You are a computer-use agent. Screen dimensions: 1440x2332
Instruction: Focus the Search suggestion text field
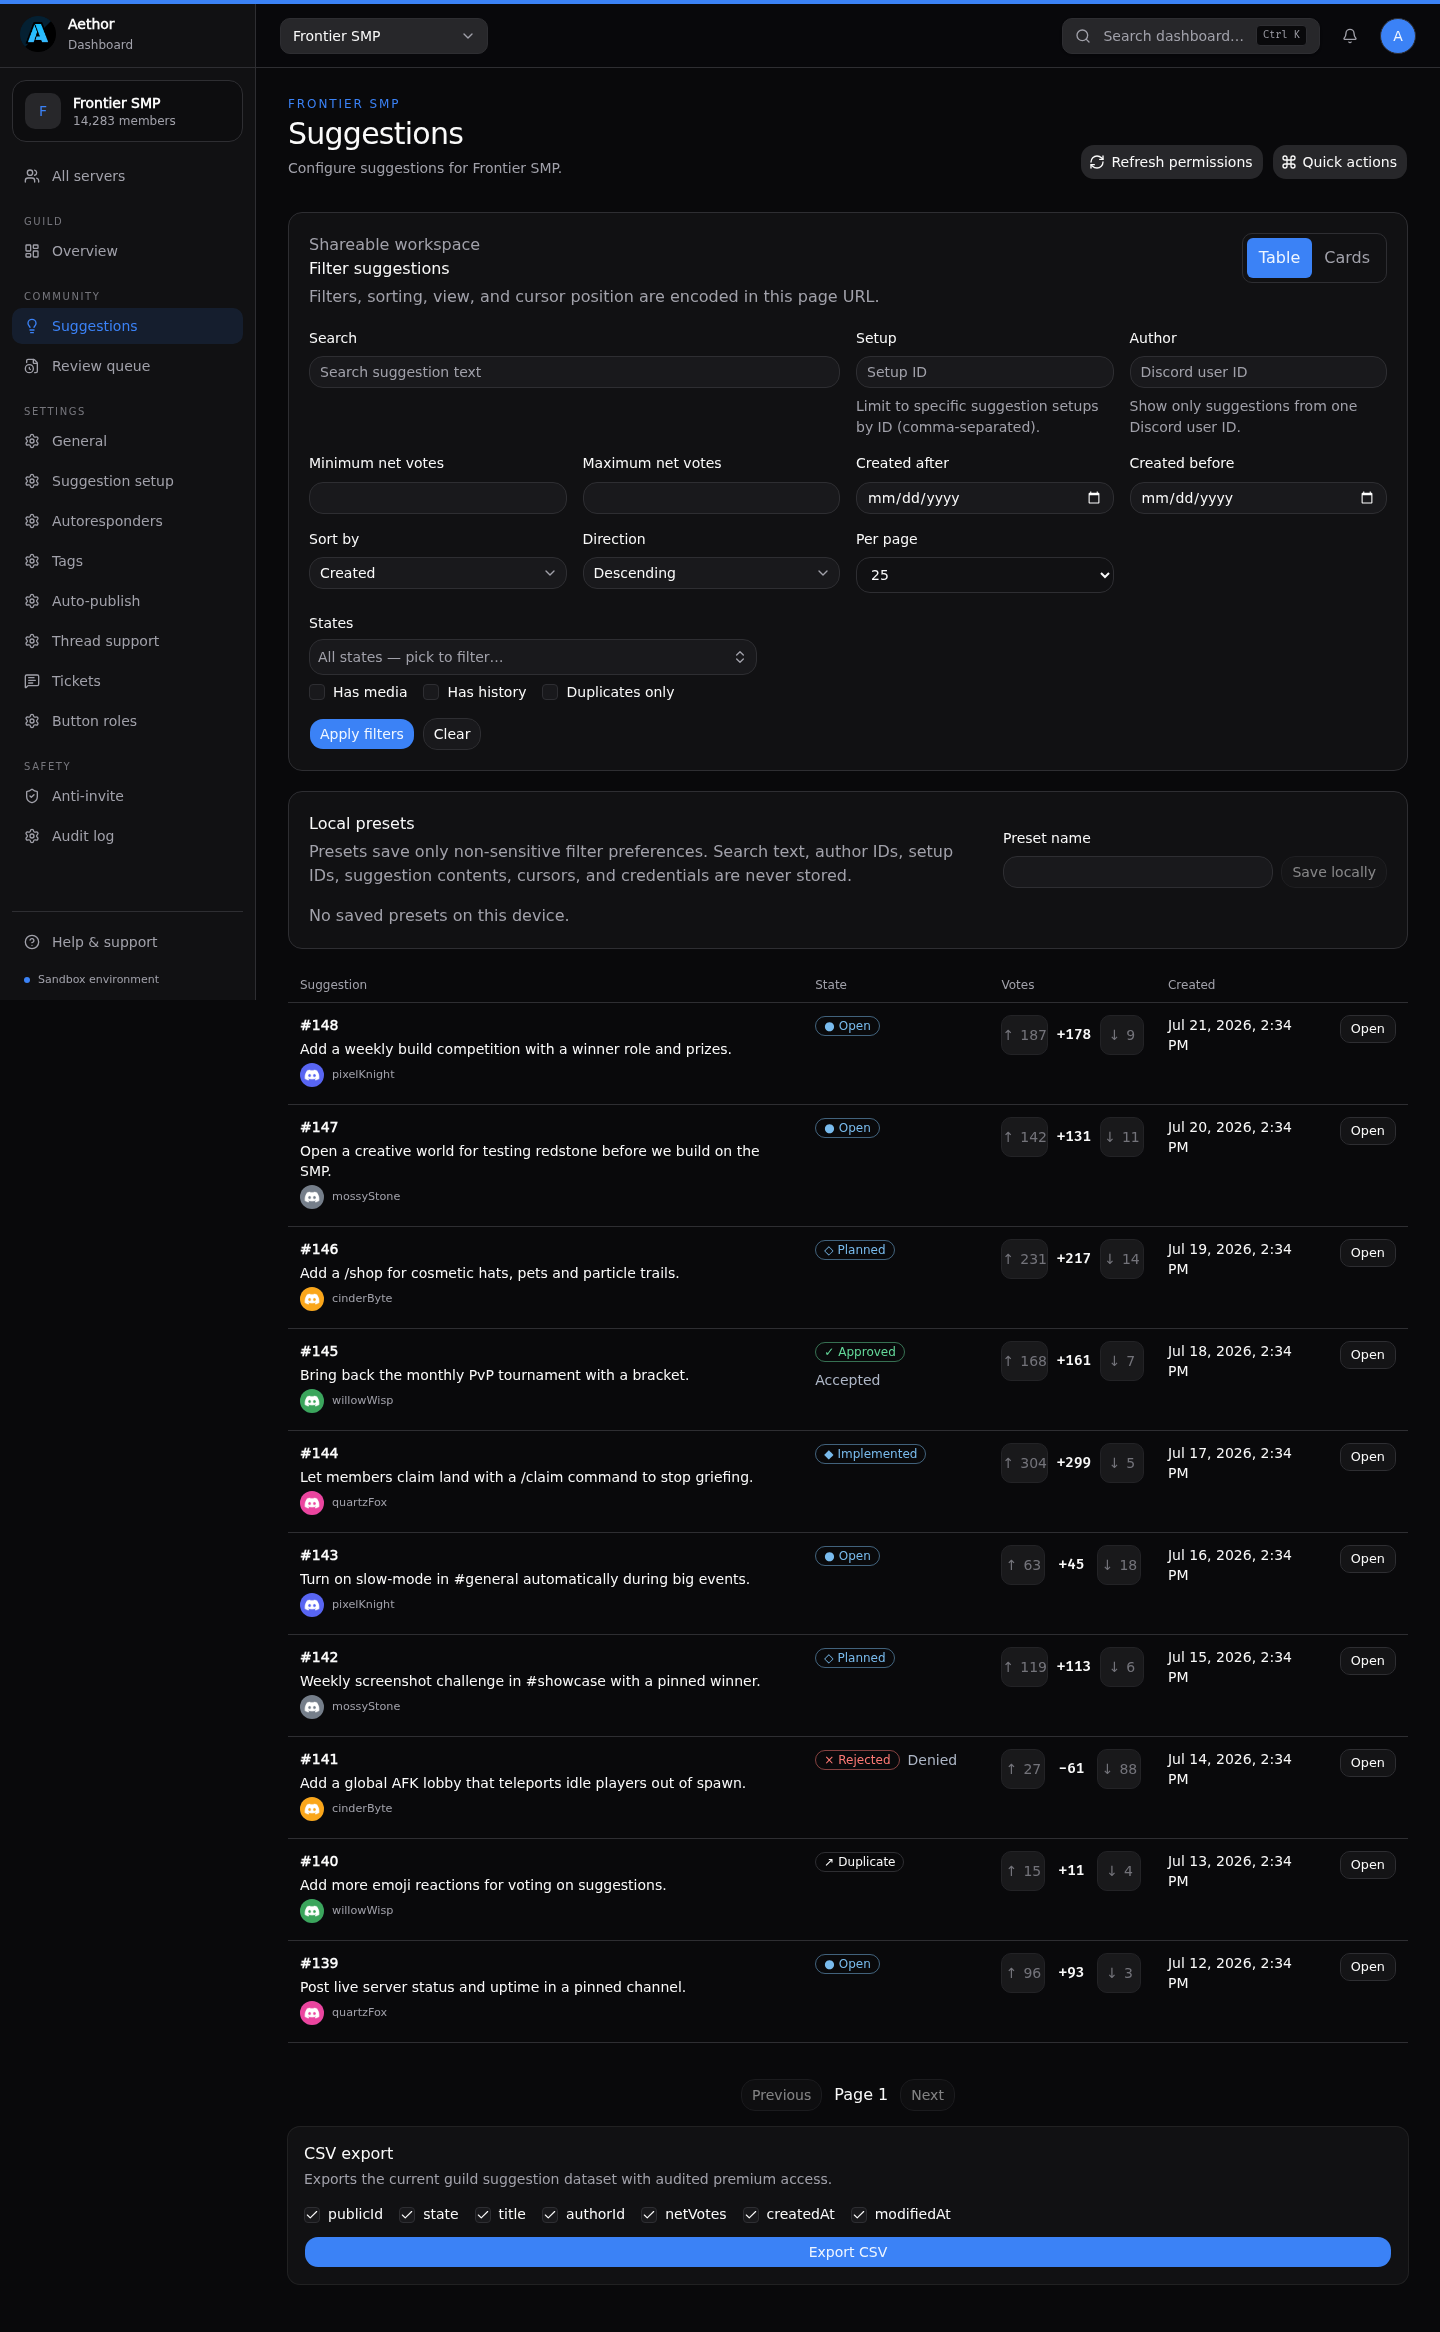[574, 372]
